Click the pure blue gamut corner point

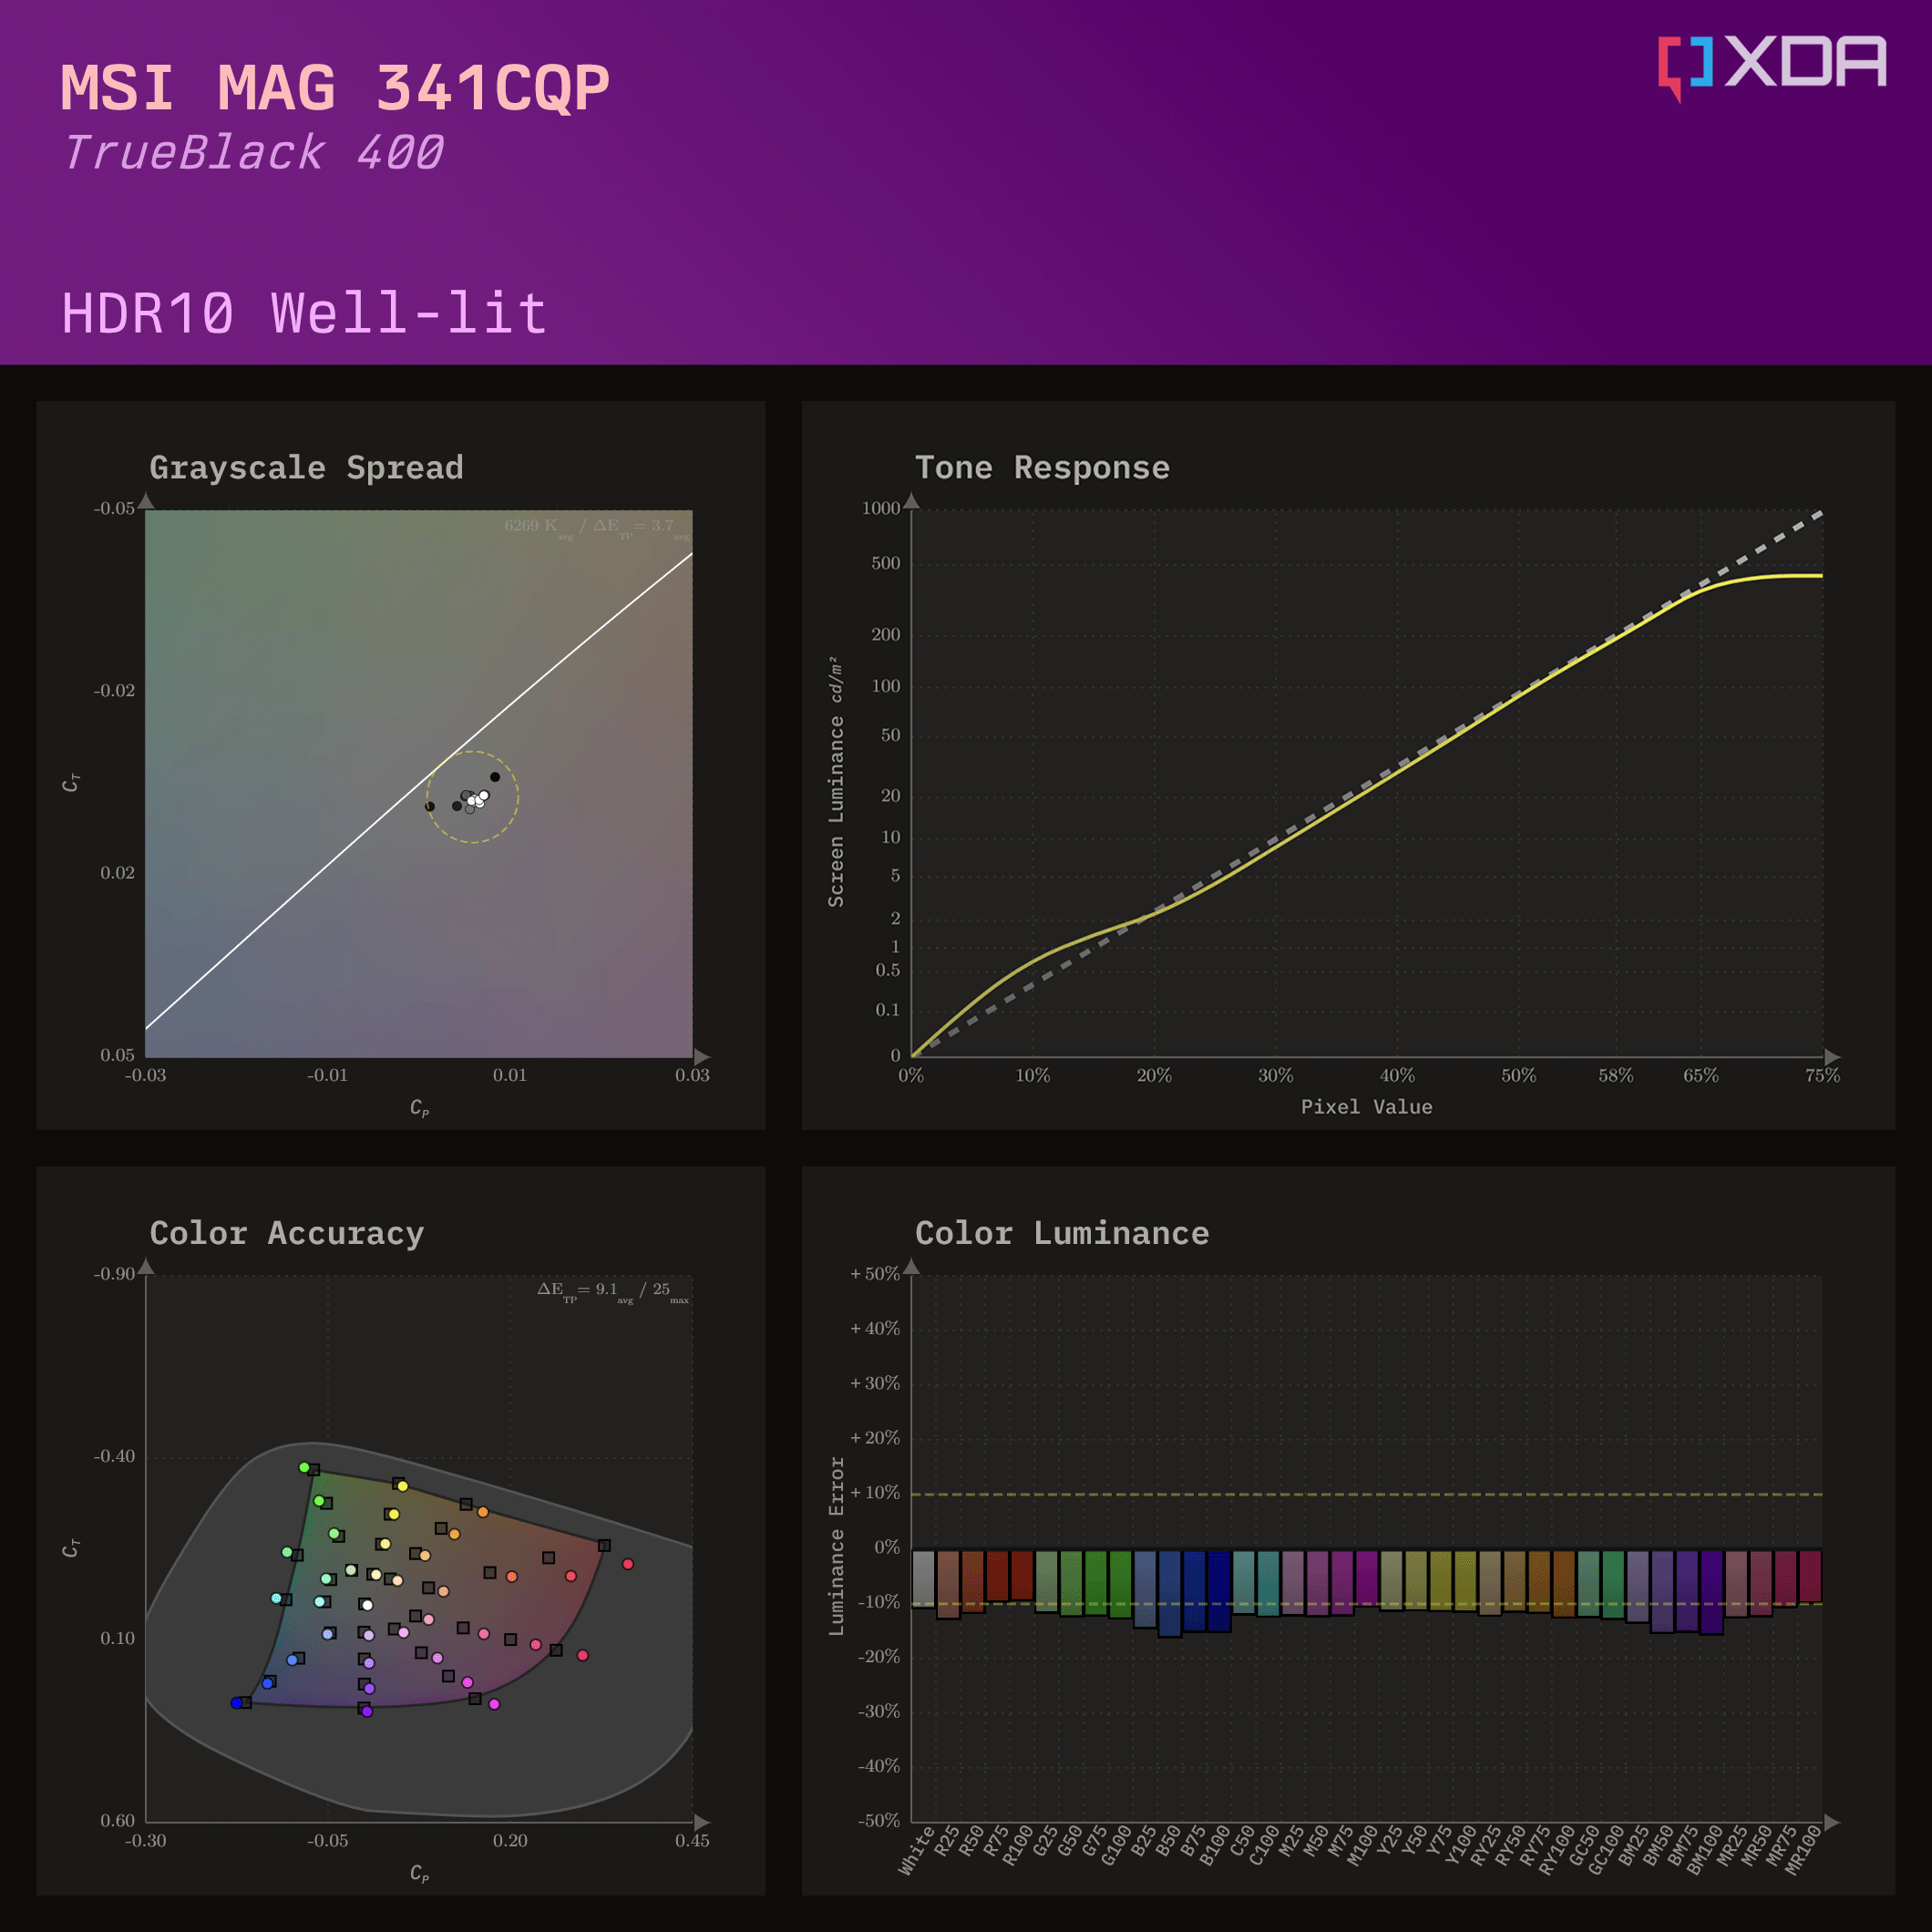coord(237,1703)
